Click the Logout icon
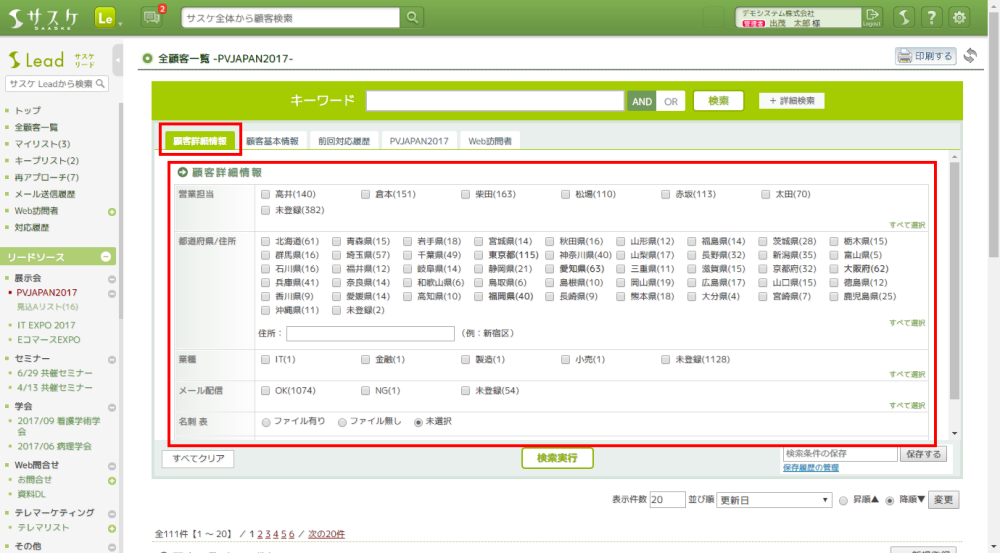The image size is (1000, 553). [872, 17]
